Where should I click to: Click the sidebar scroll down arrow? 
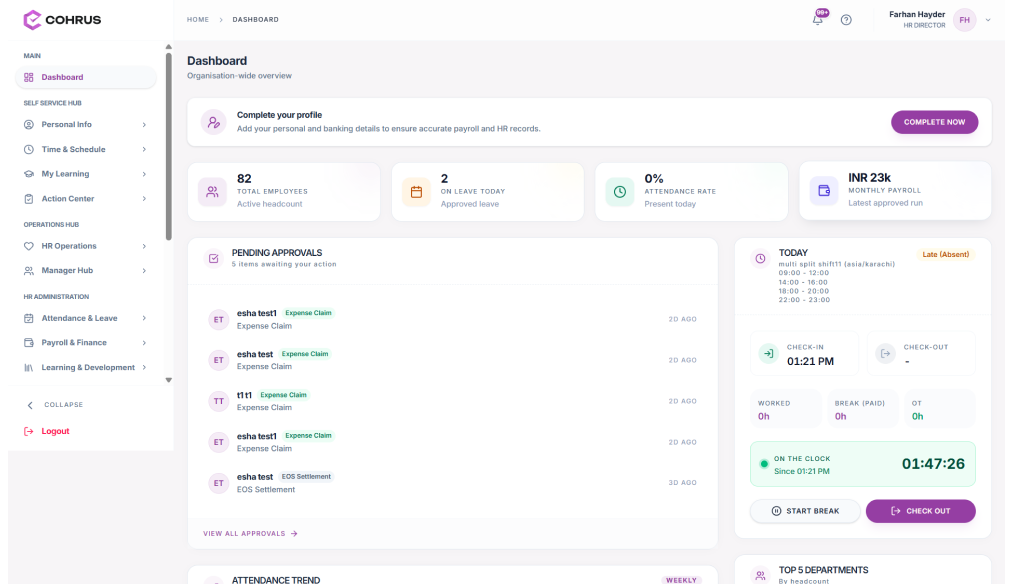(x=169, y=380)
